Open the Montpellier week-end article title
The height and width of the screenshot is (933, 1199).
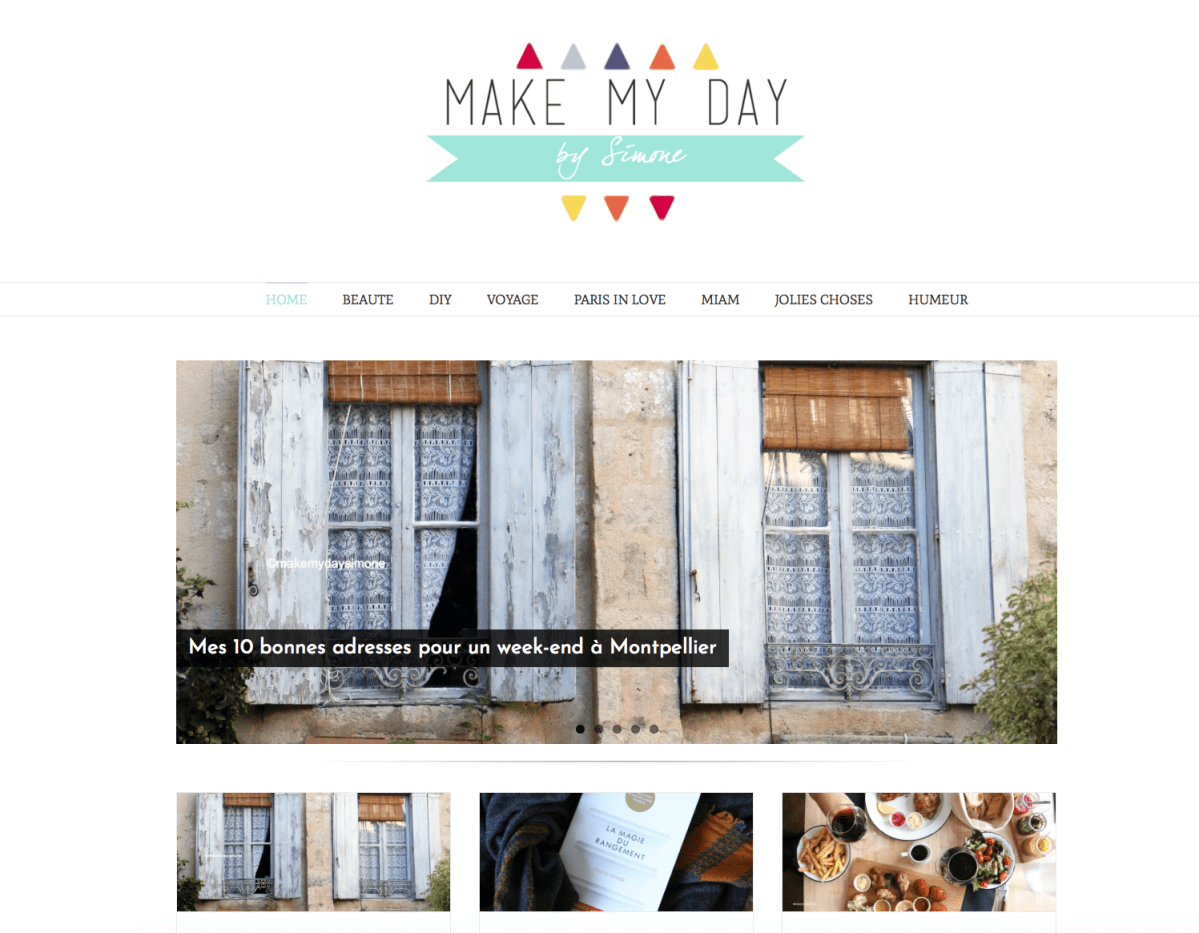click(452, 647)
